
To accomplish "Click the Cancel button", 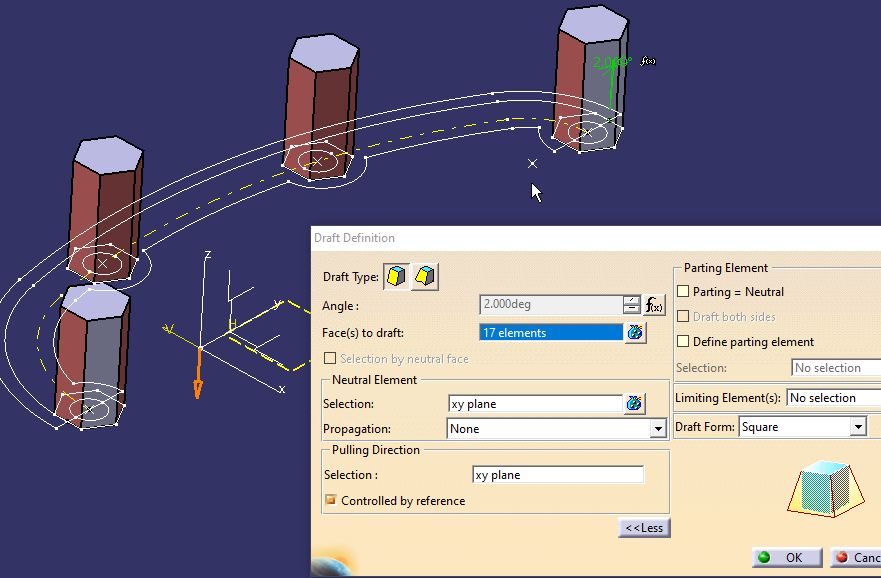I will [857, 558].
